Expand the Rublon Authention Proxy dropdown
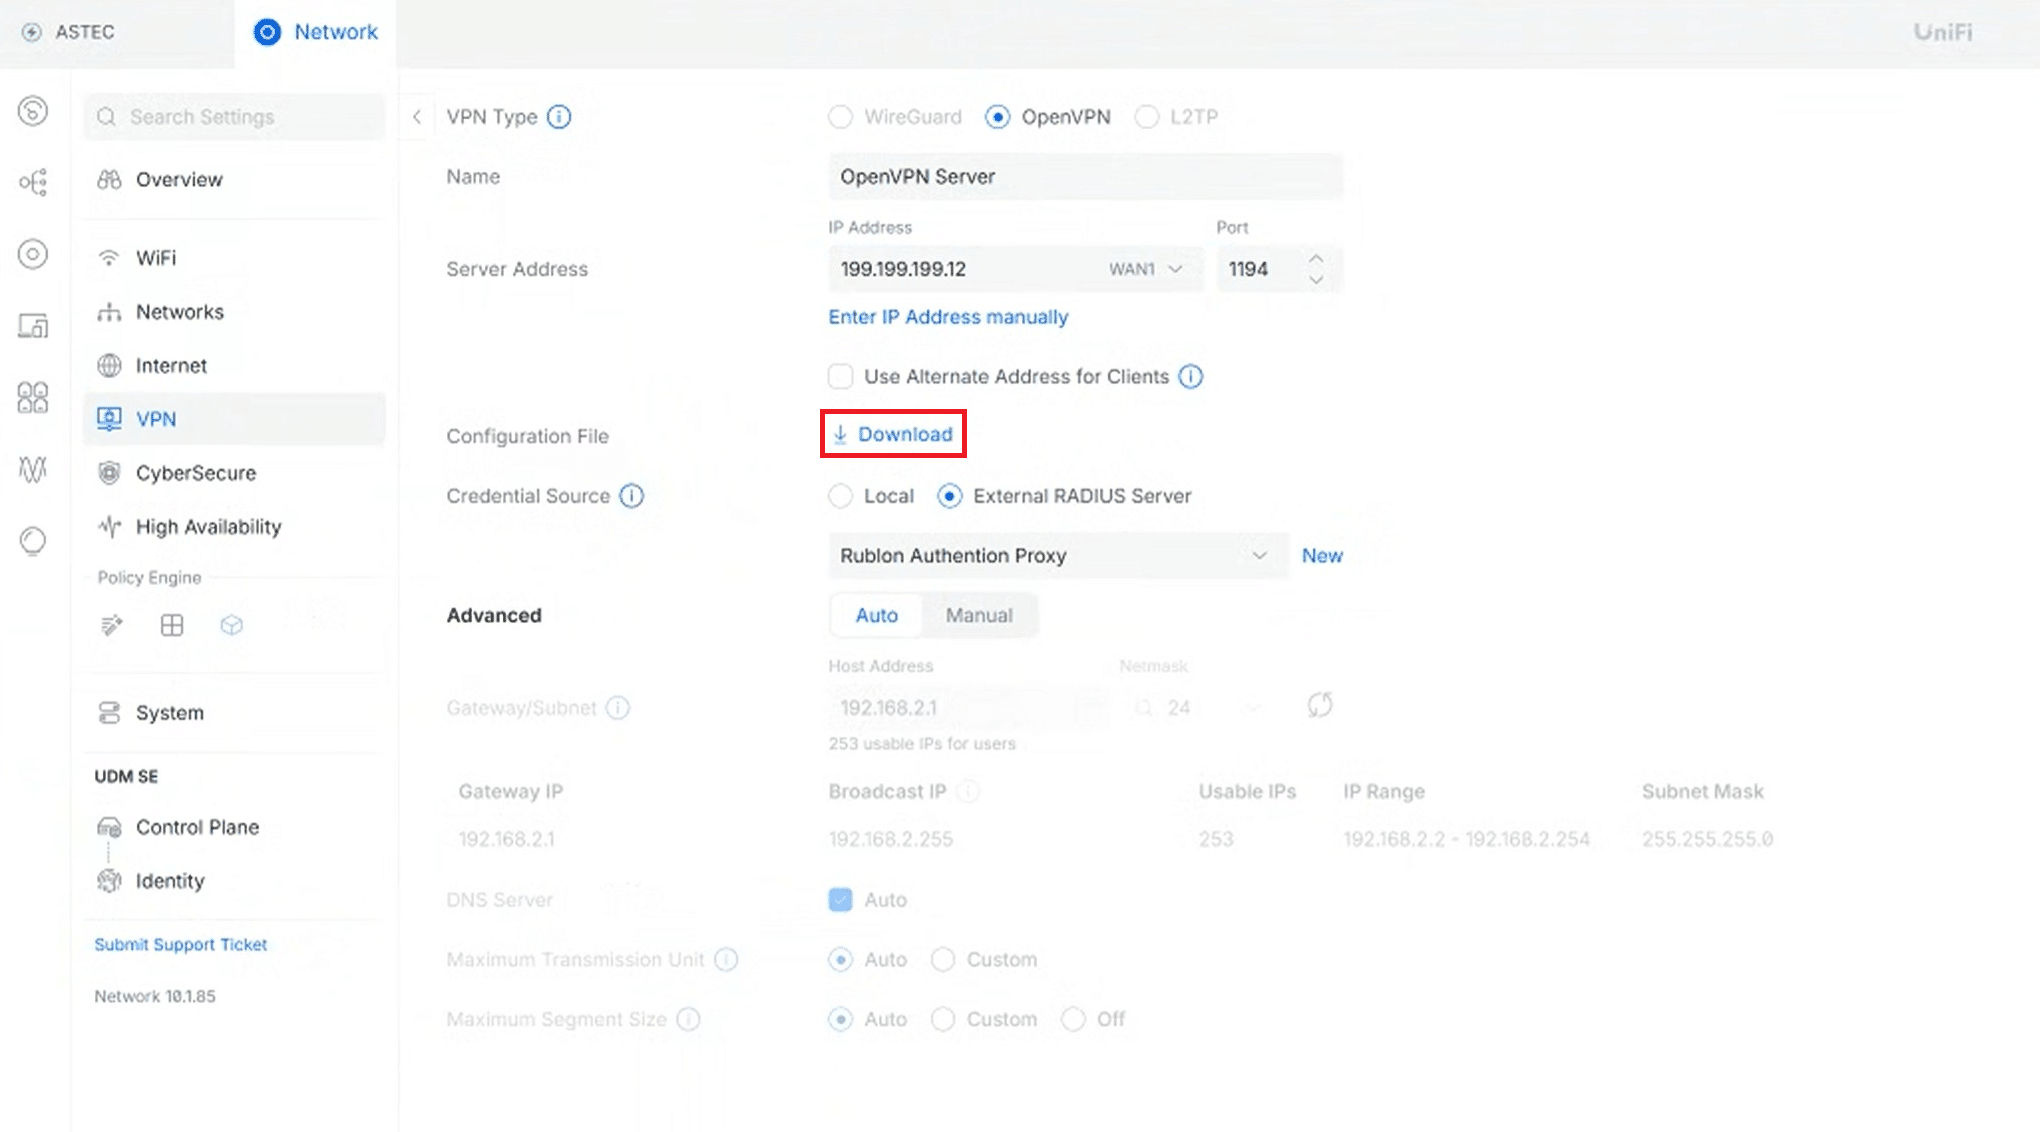Image resolution: width=2040 pixels, height=1132 pixels. 1258,556
